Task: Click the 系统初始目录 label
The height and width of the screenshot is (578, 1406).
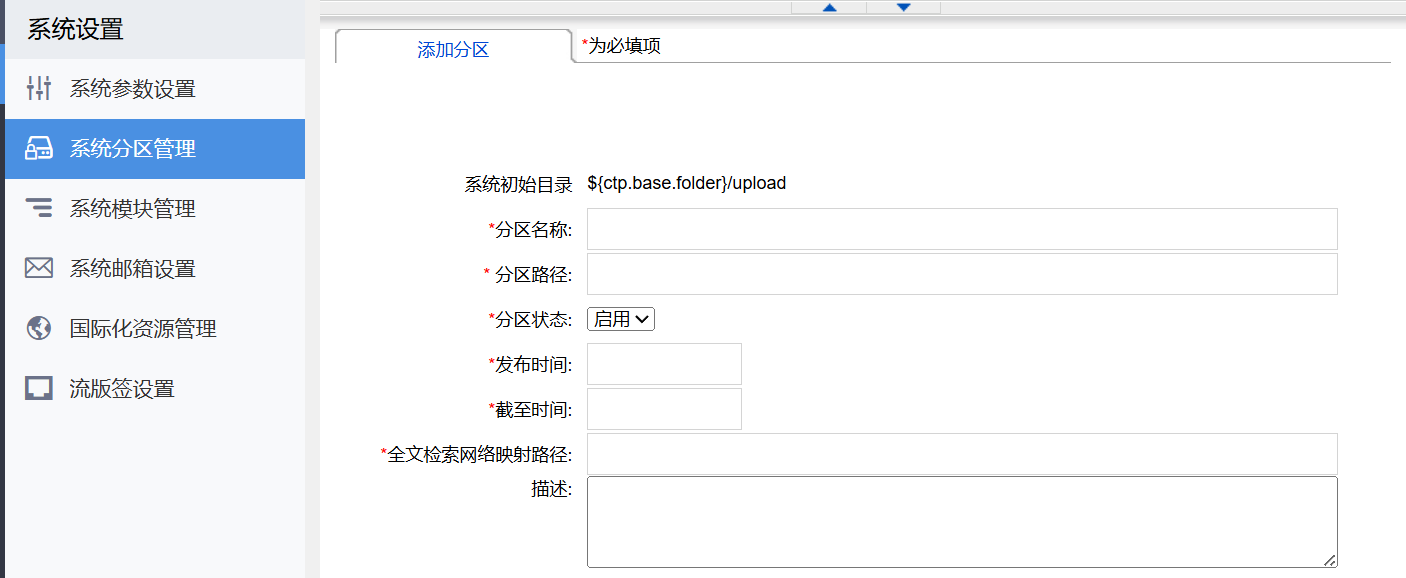Action: pos(518,184)
